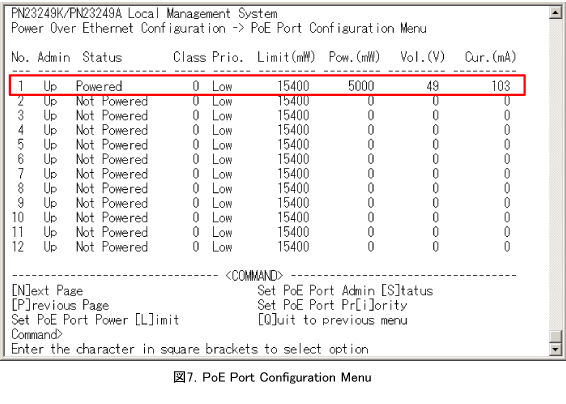Click [Q]uit to previous menu text
This screenshot has height=404, width=566.
click(x=332, y=320)
